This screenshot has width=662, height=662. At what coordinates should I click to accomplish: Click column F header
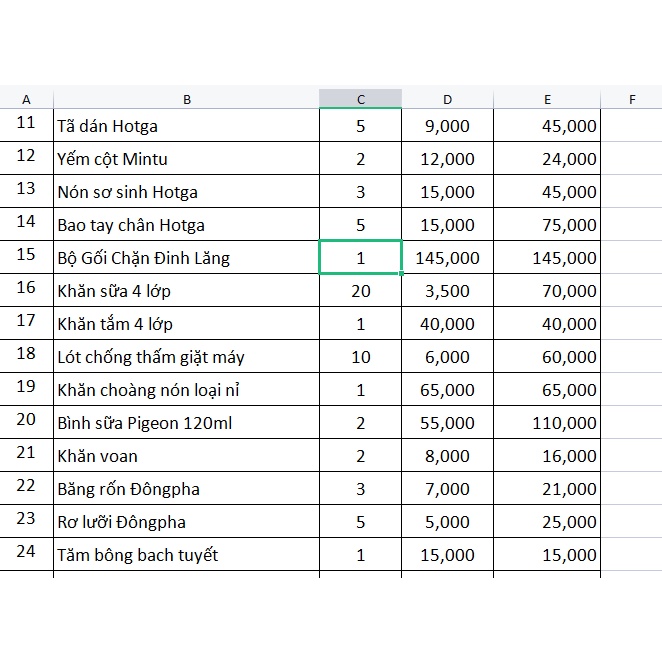point(631,99)
